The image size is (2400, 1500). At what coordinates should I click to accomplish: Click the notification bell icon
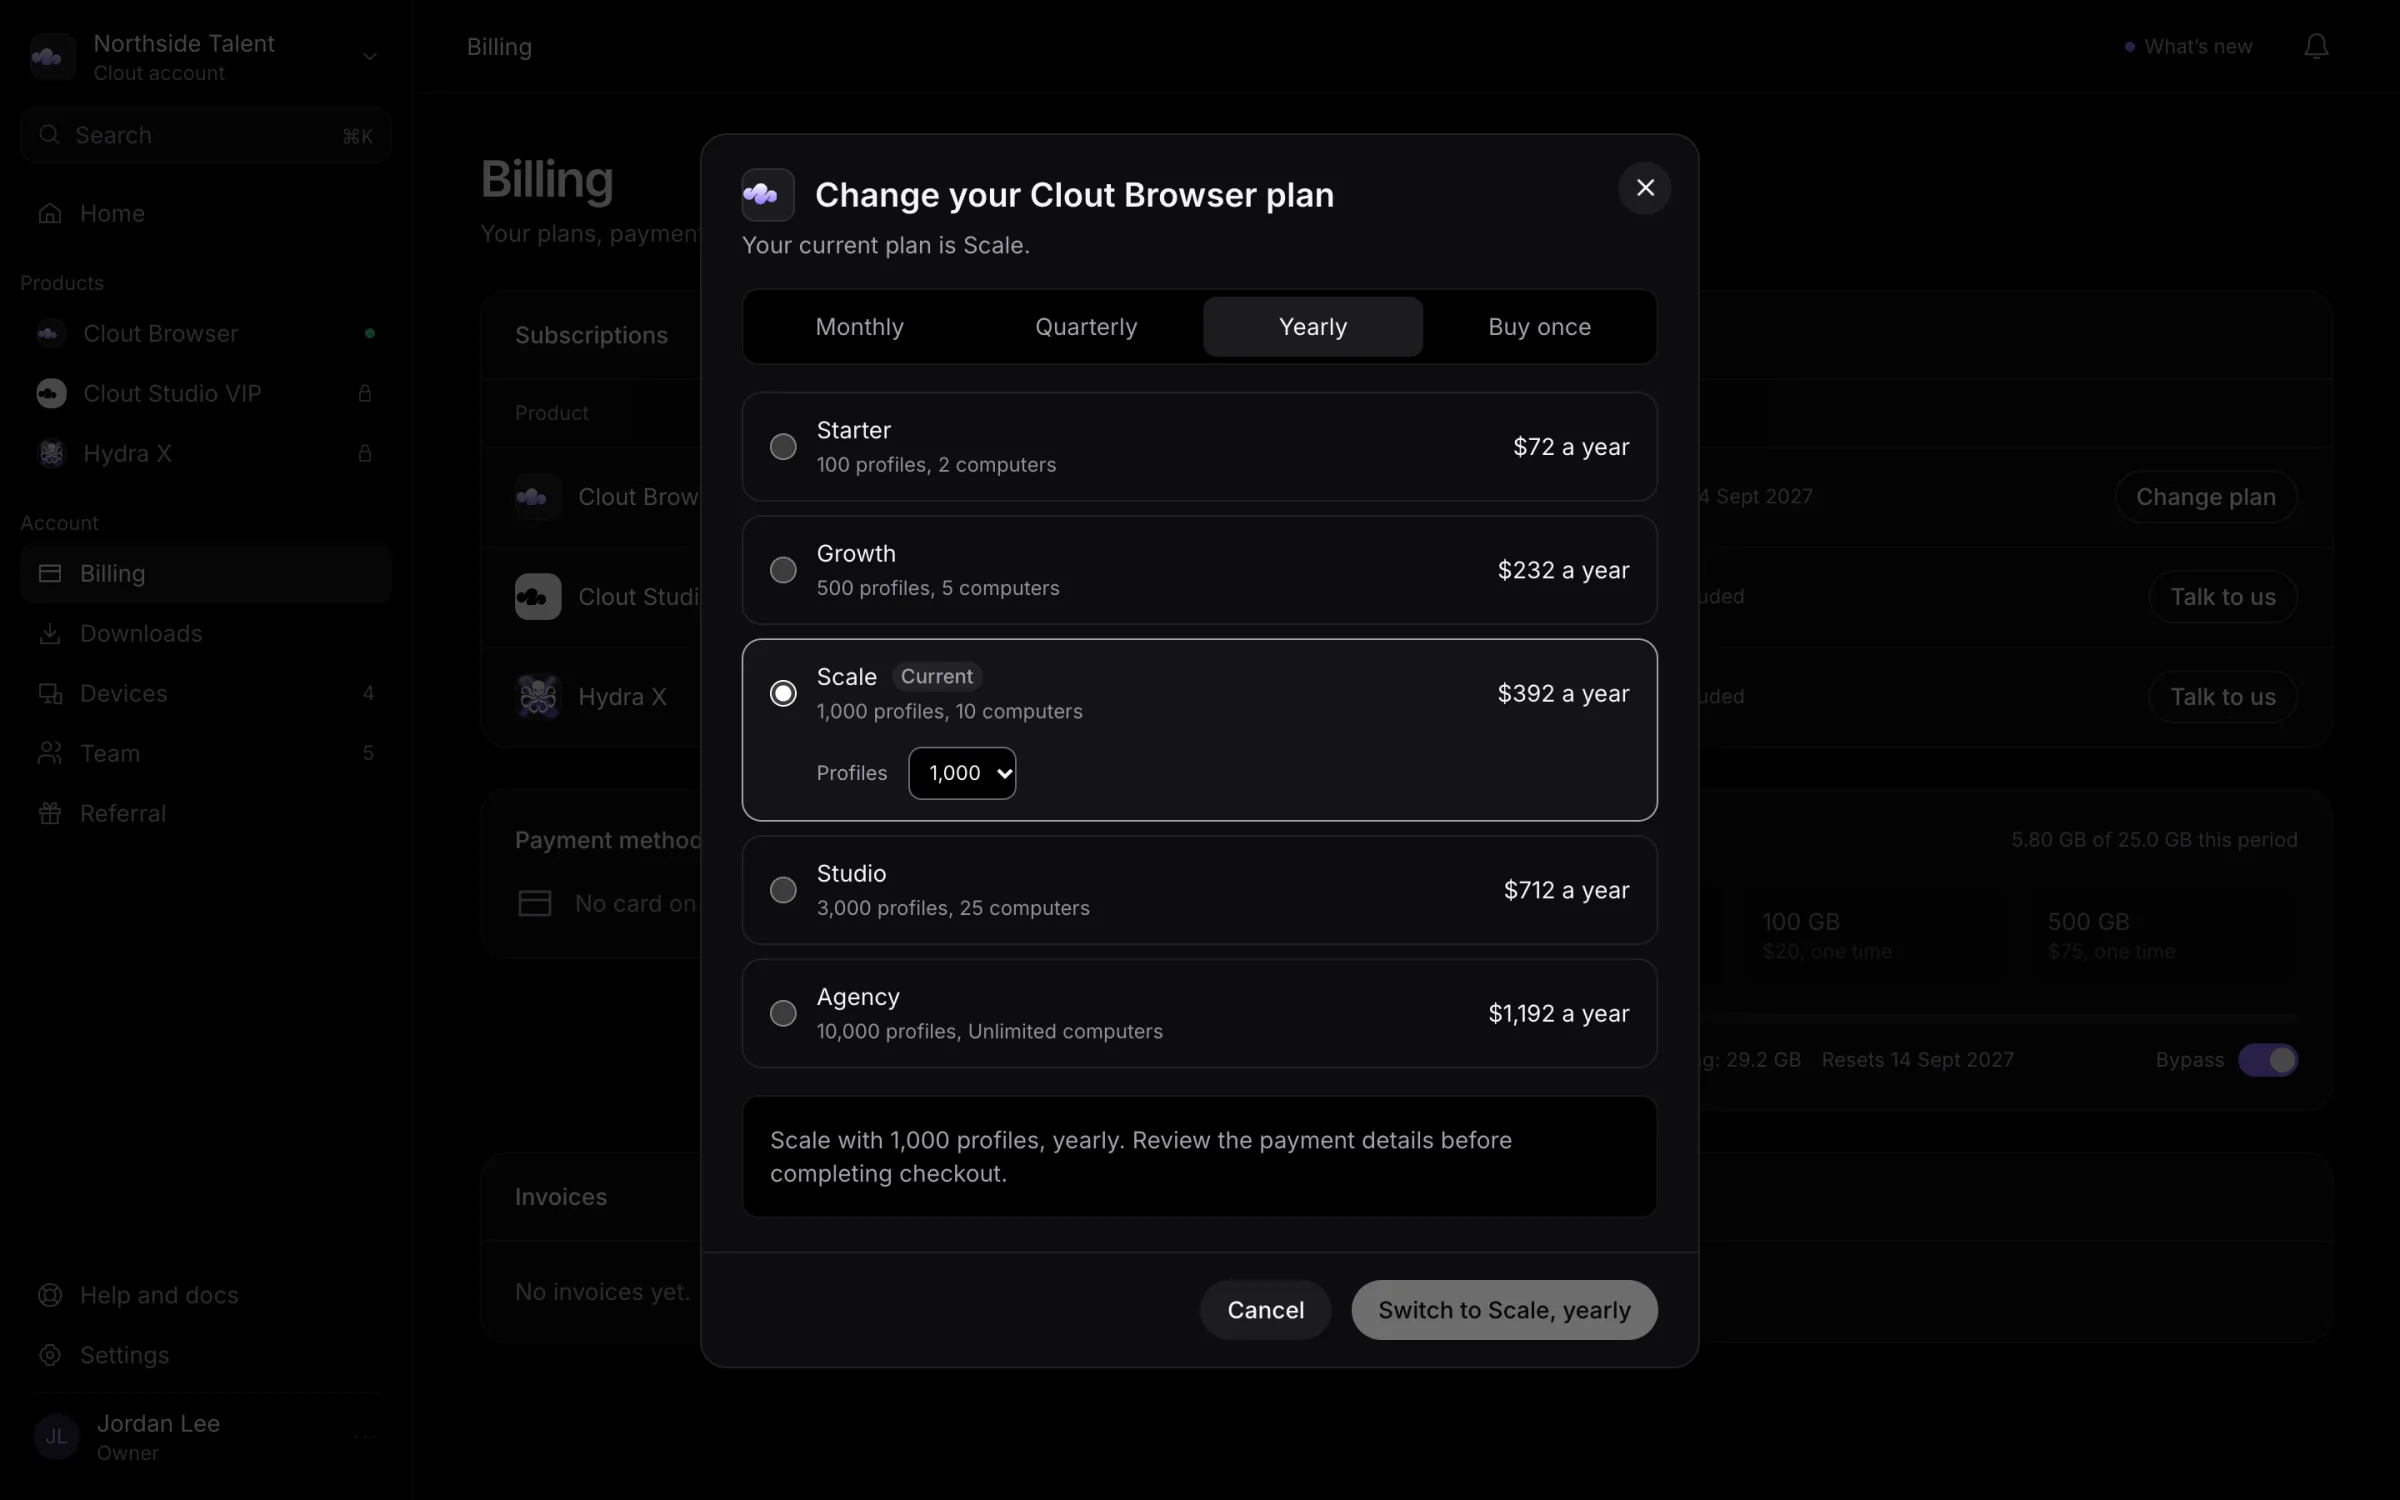2316,47
